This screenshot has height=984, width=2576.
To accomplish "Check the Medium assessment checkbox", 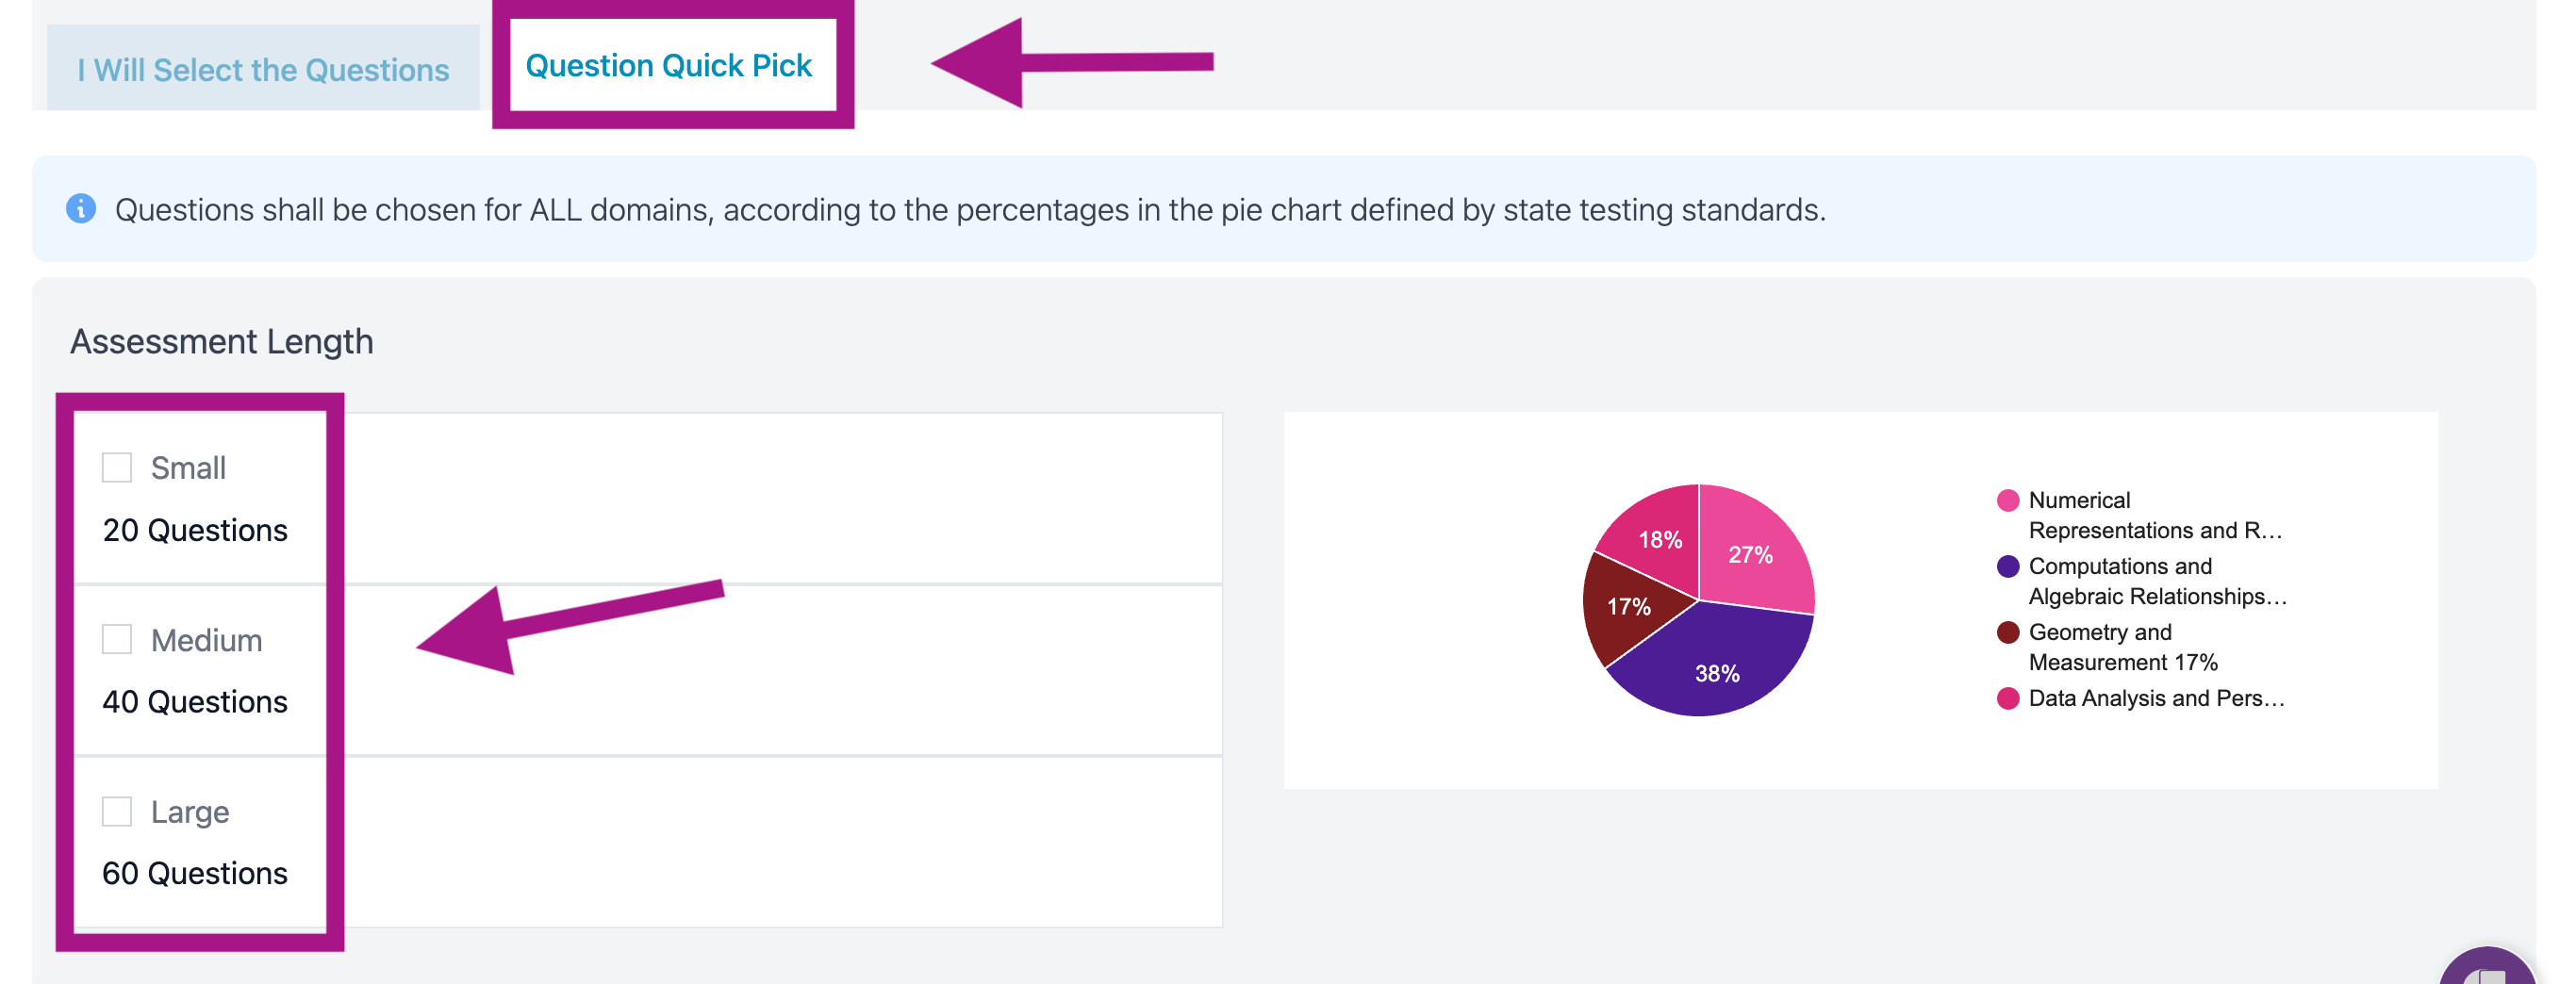I will [x=117, y=639].
